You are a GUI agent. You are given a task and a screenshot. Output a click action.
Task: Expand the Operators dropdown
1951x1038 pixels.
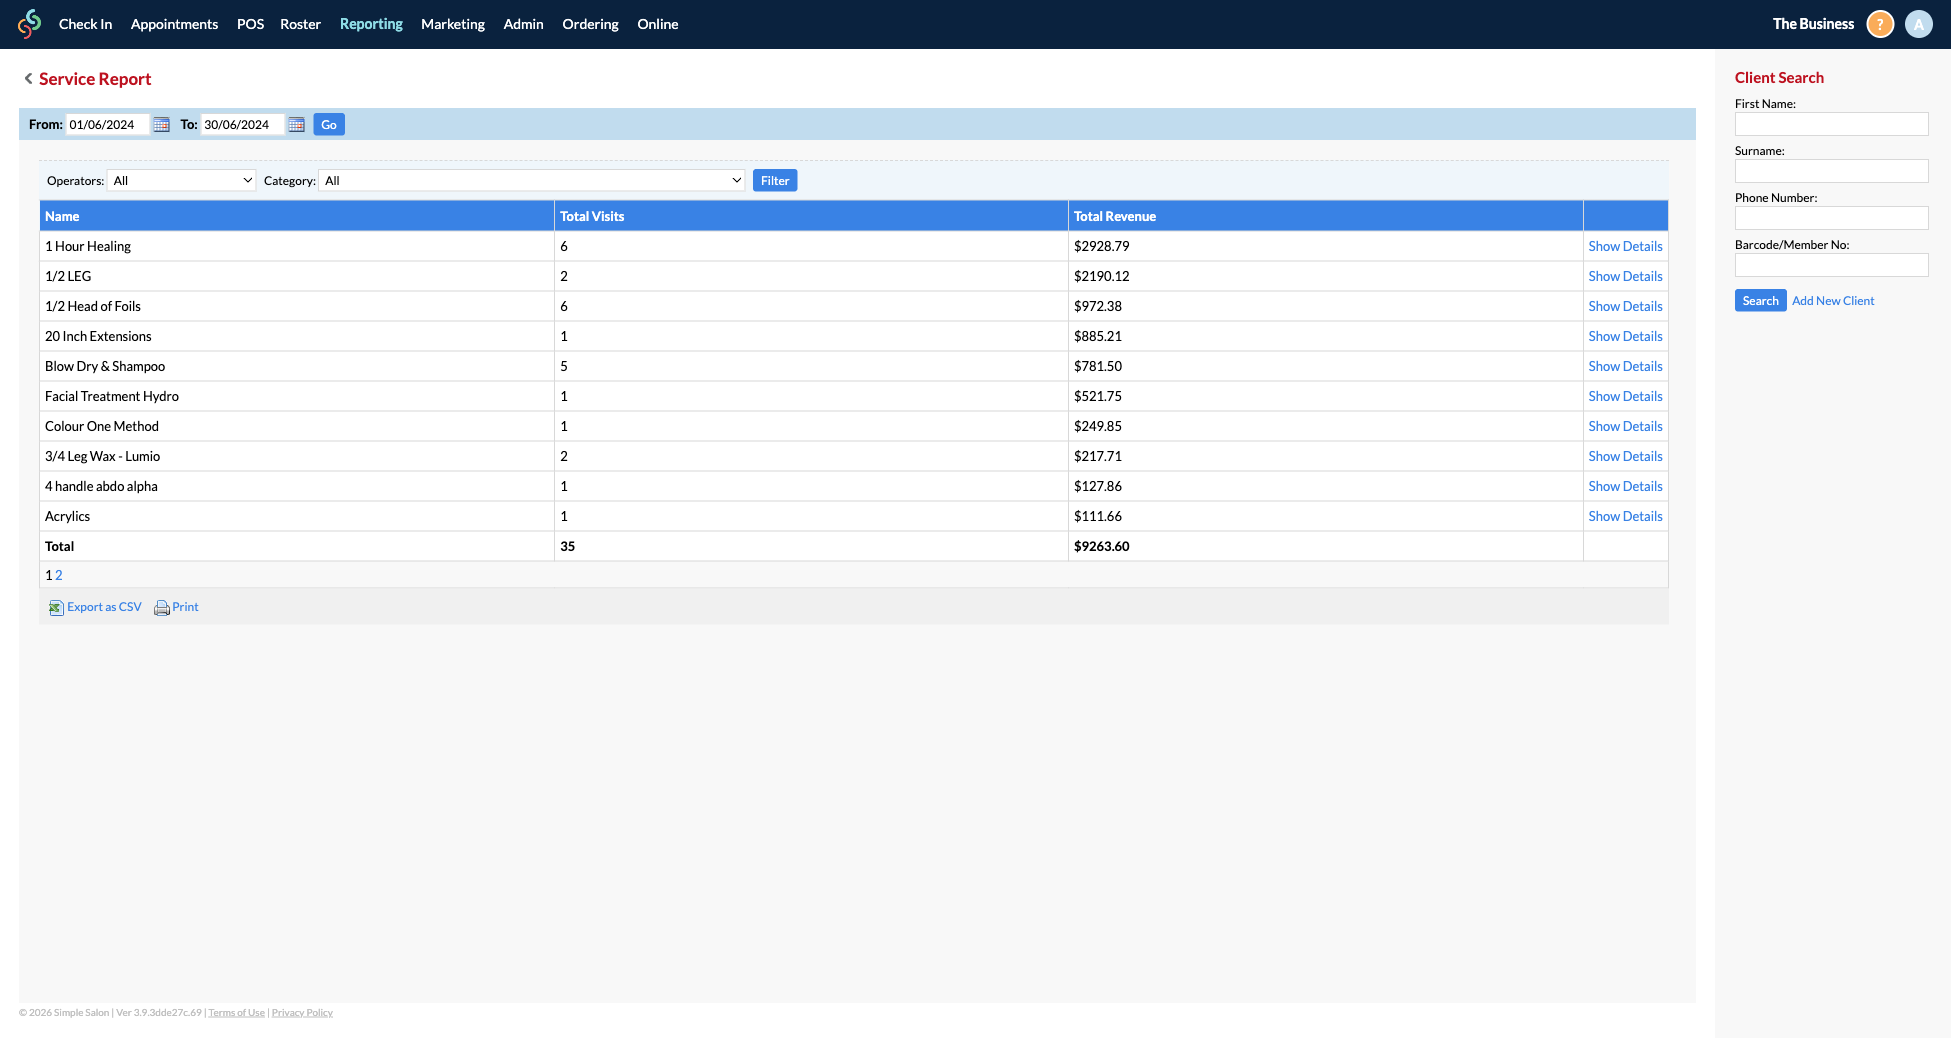click(182, 181)
